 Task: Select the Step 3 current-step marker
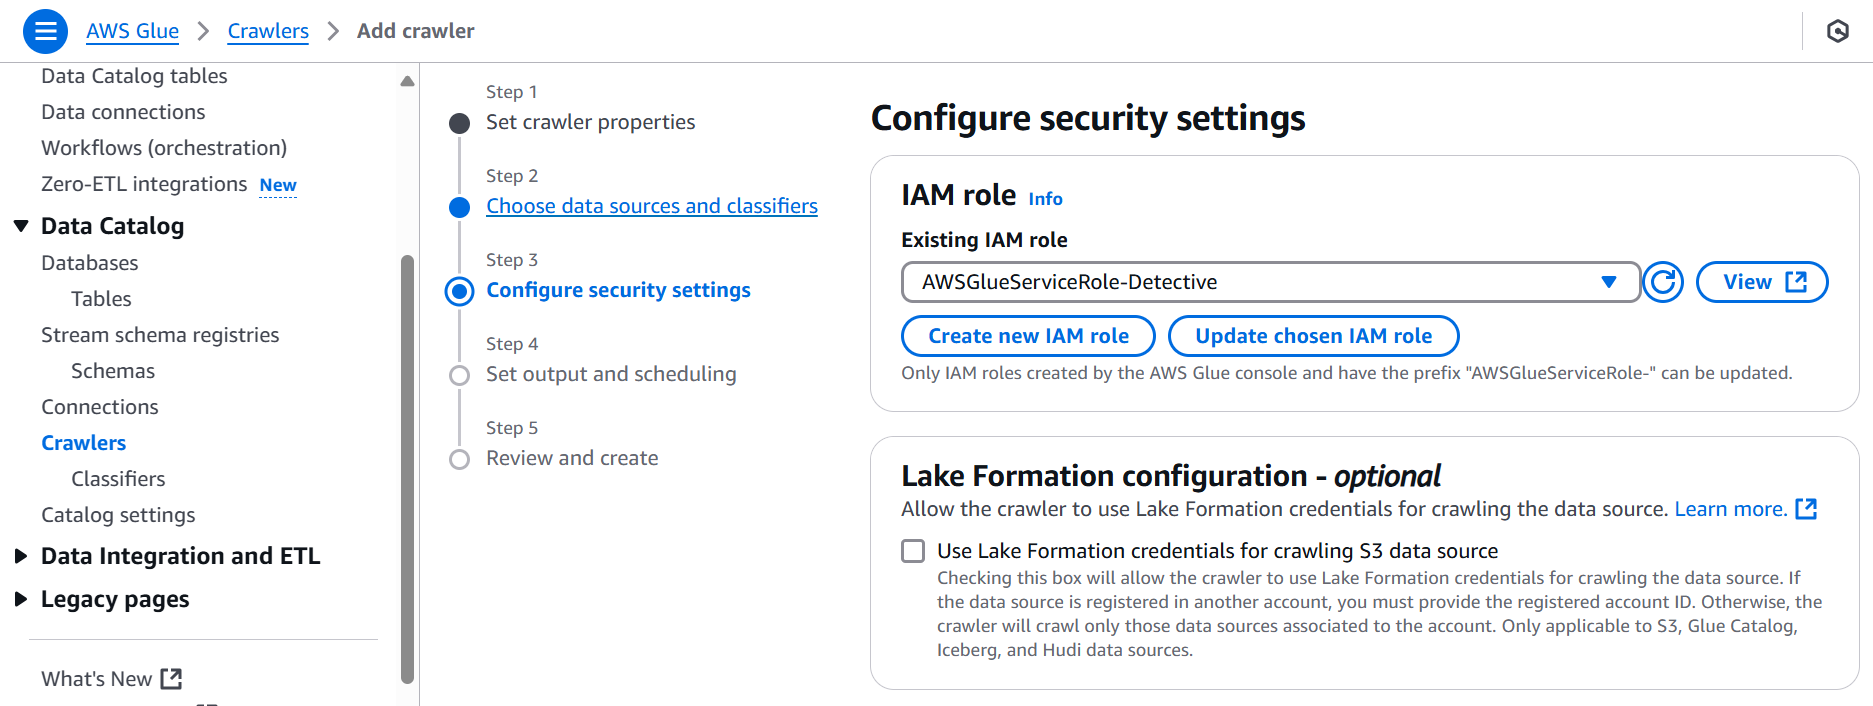coord(459,291)
